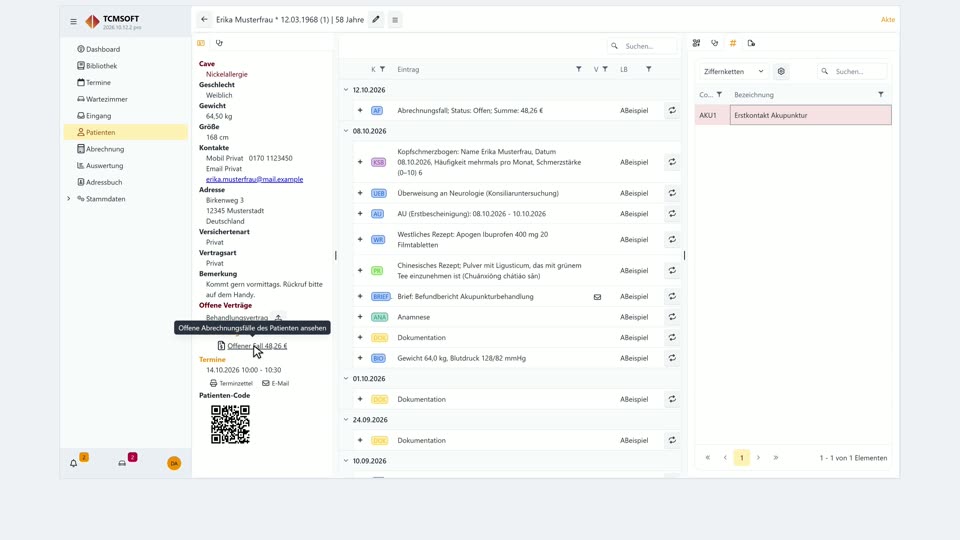Collapse the 01.10.2026 date group
This screenshot has width=960, height=540.
tap(346, 378)
